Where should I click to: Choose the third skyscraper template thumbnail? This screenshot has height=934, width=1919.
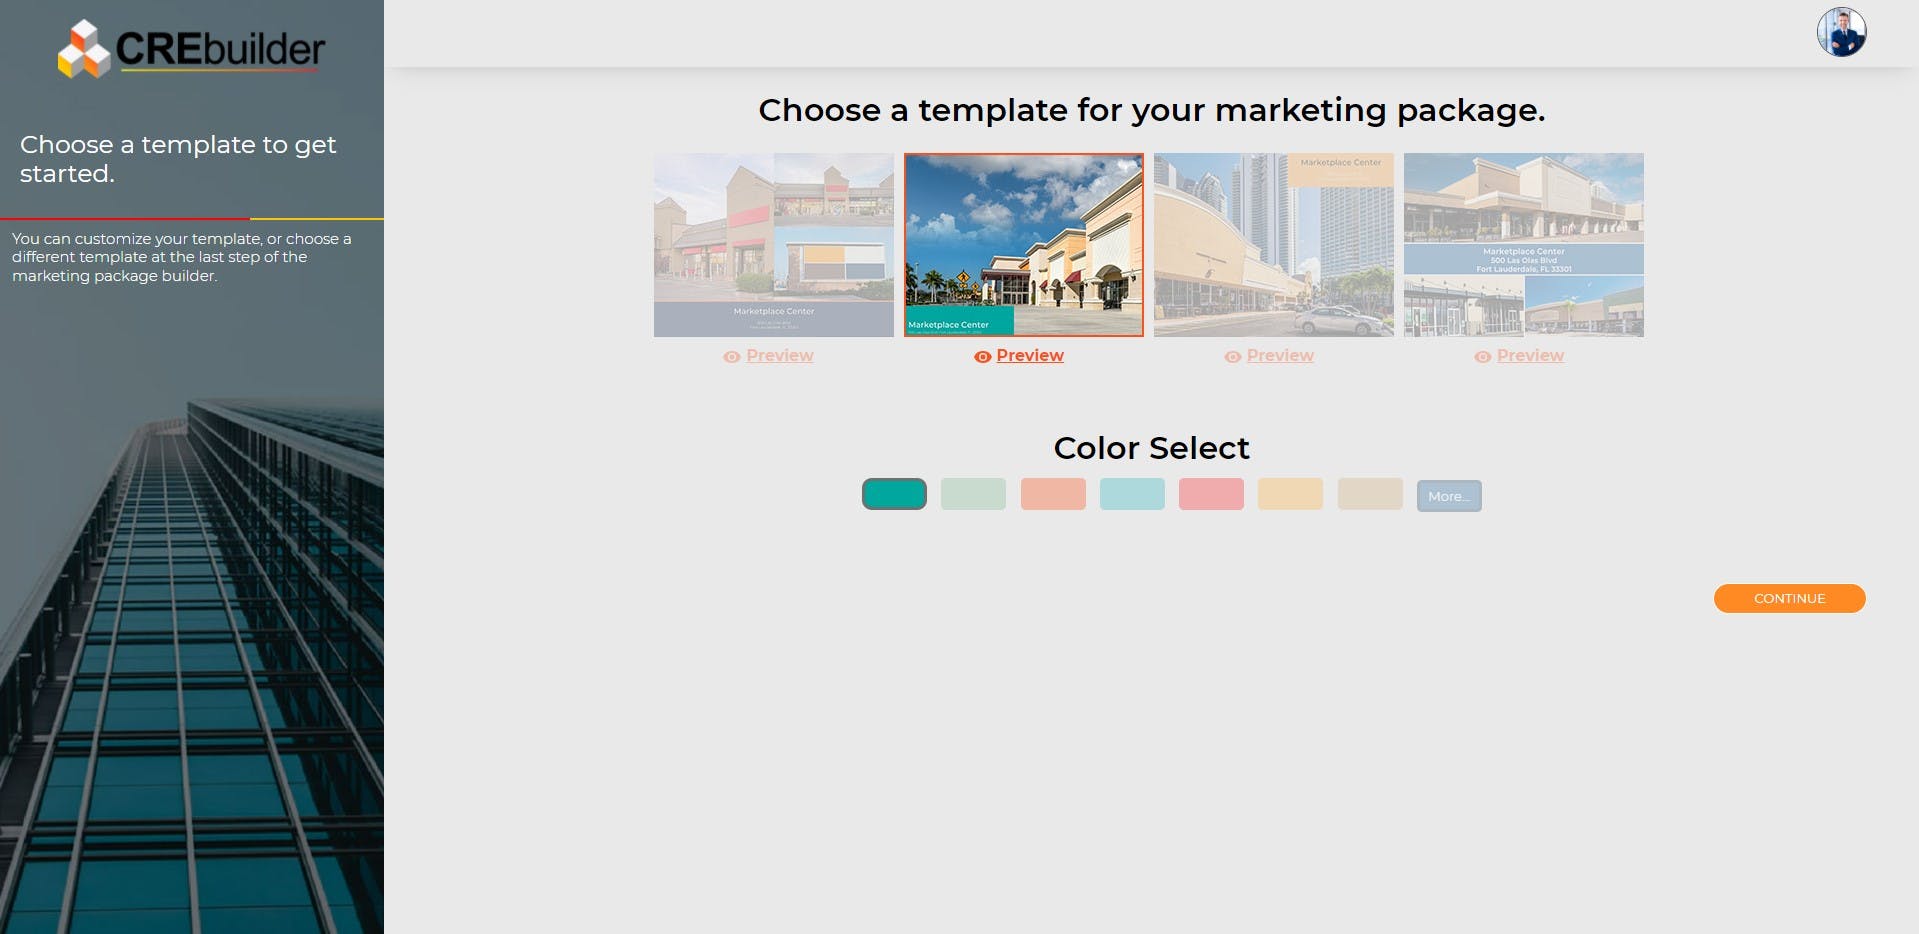[1273, 245]
